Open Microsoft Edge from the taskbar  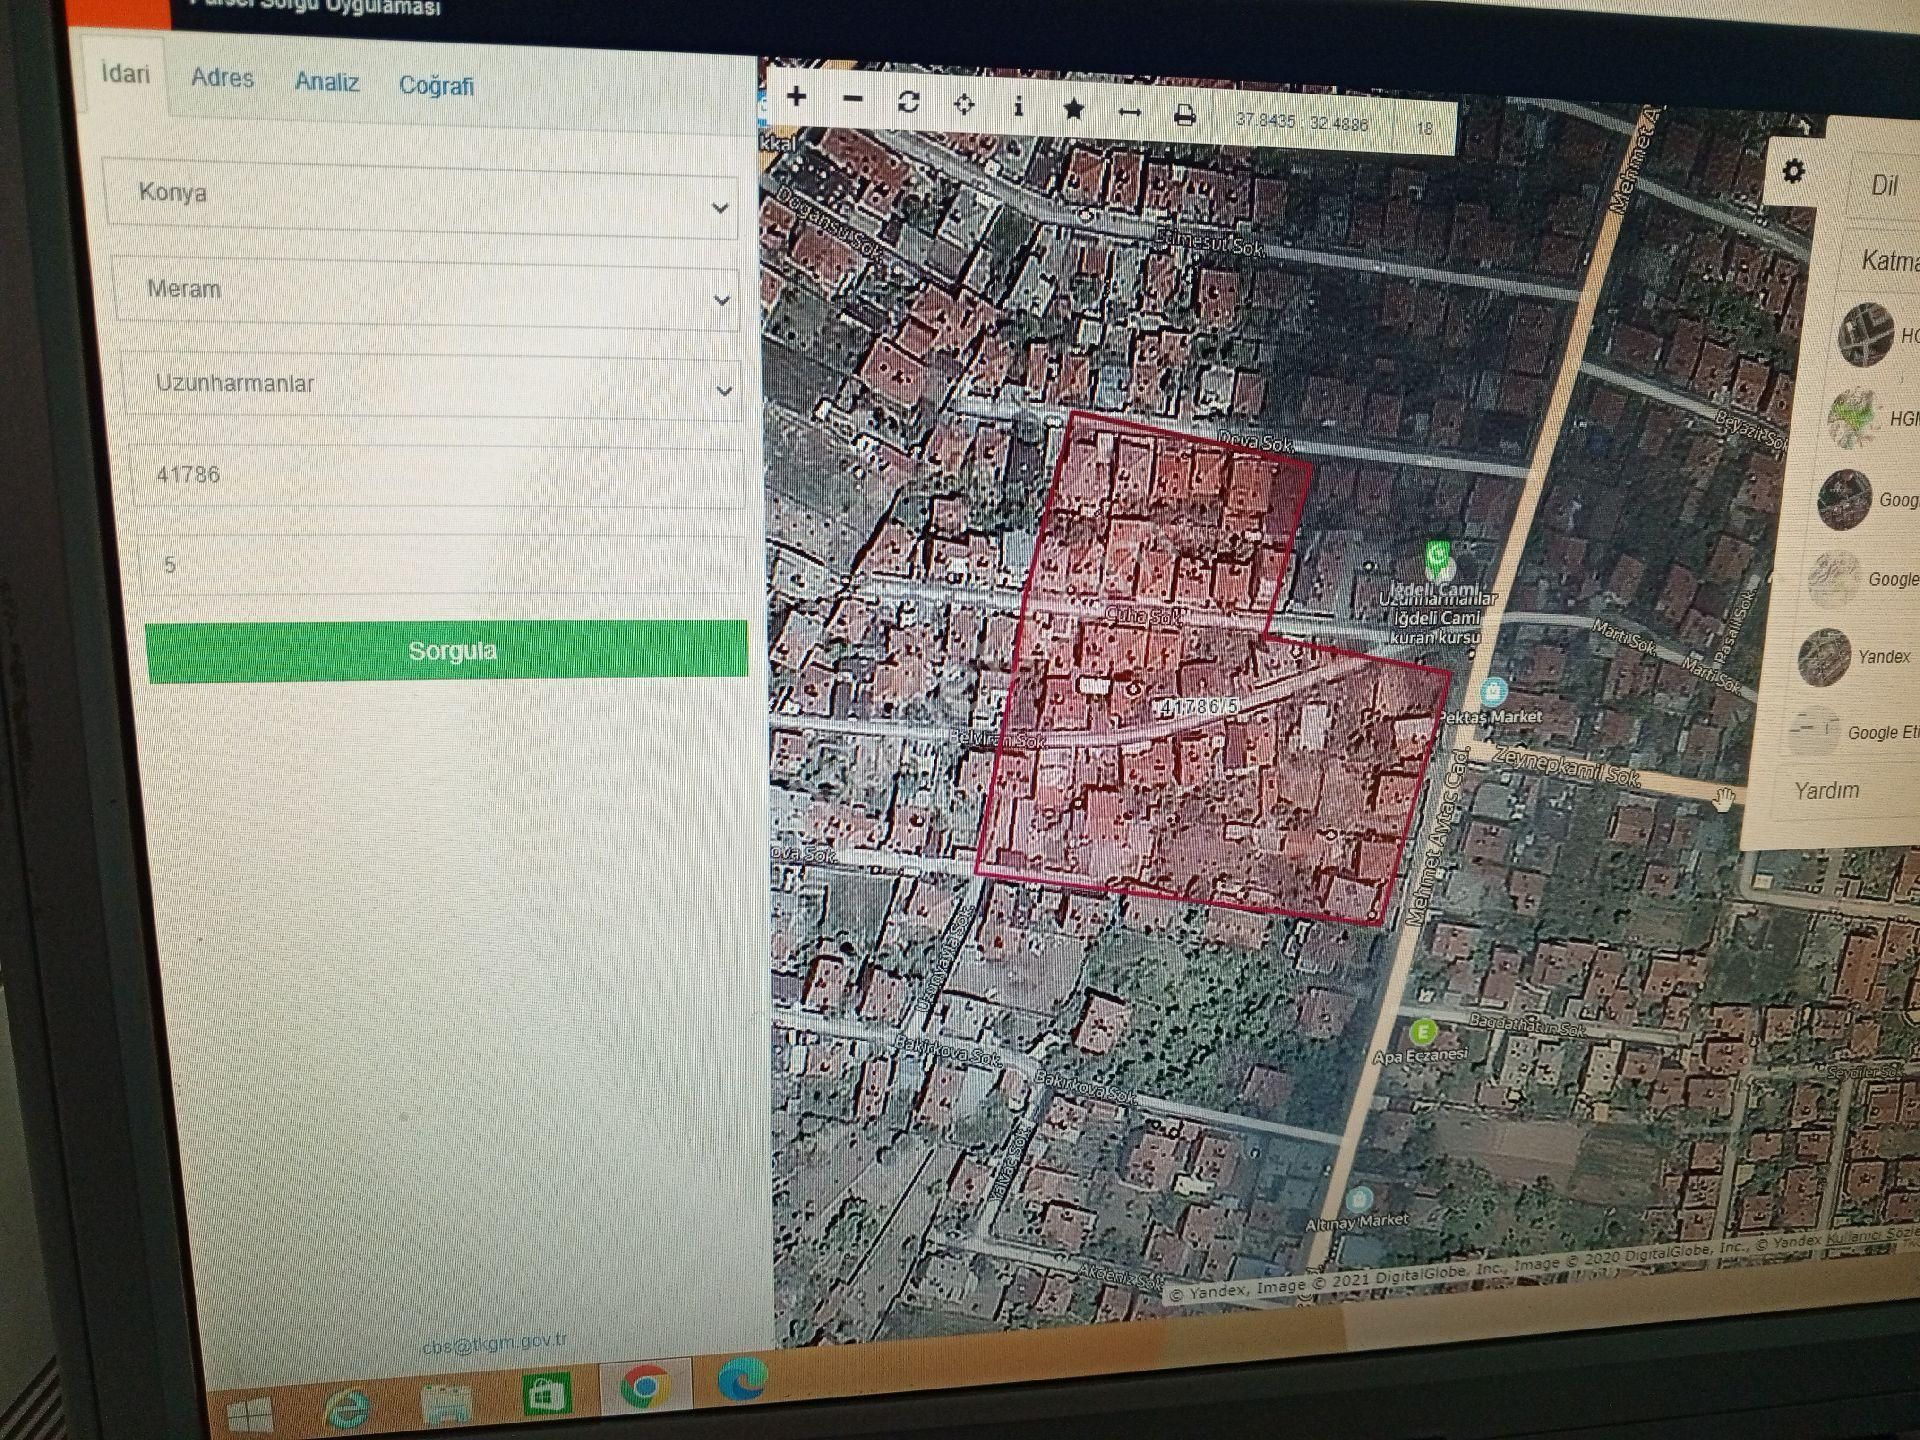742,1379
